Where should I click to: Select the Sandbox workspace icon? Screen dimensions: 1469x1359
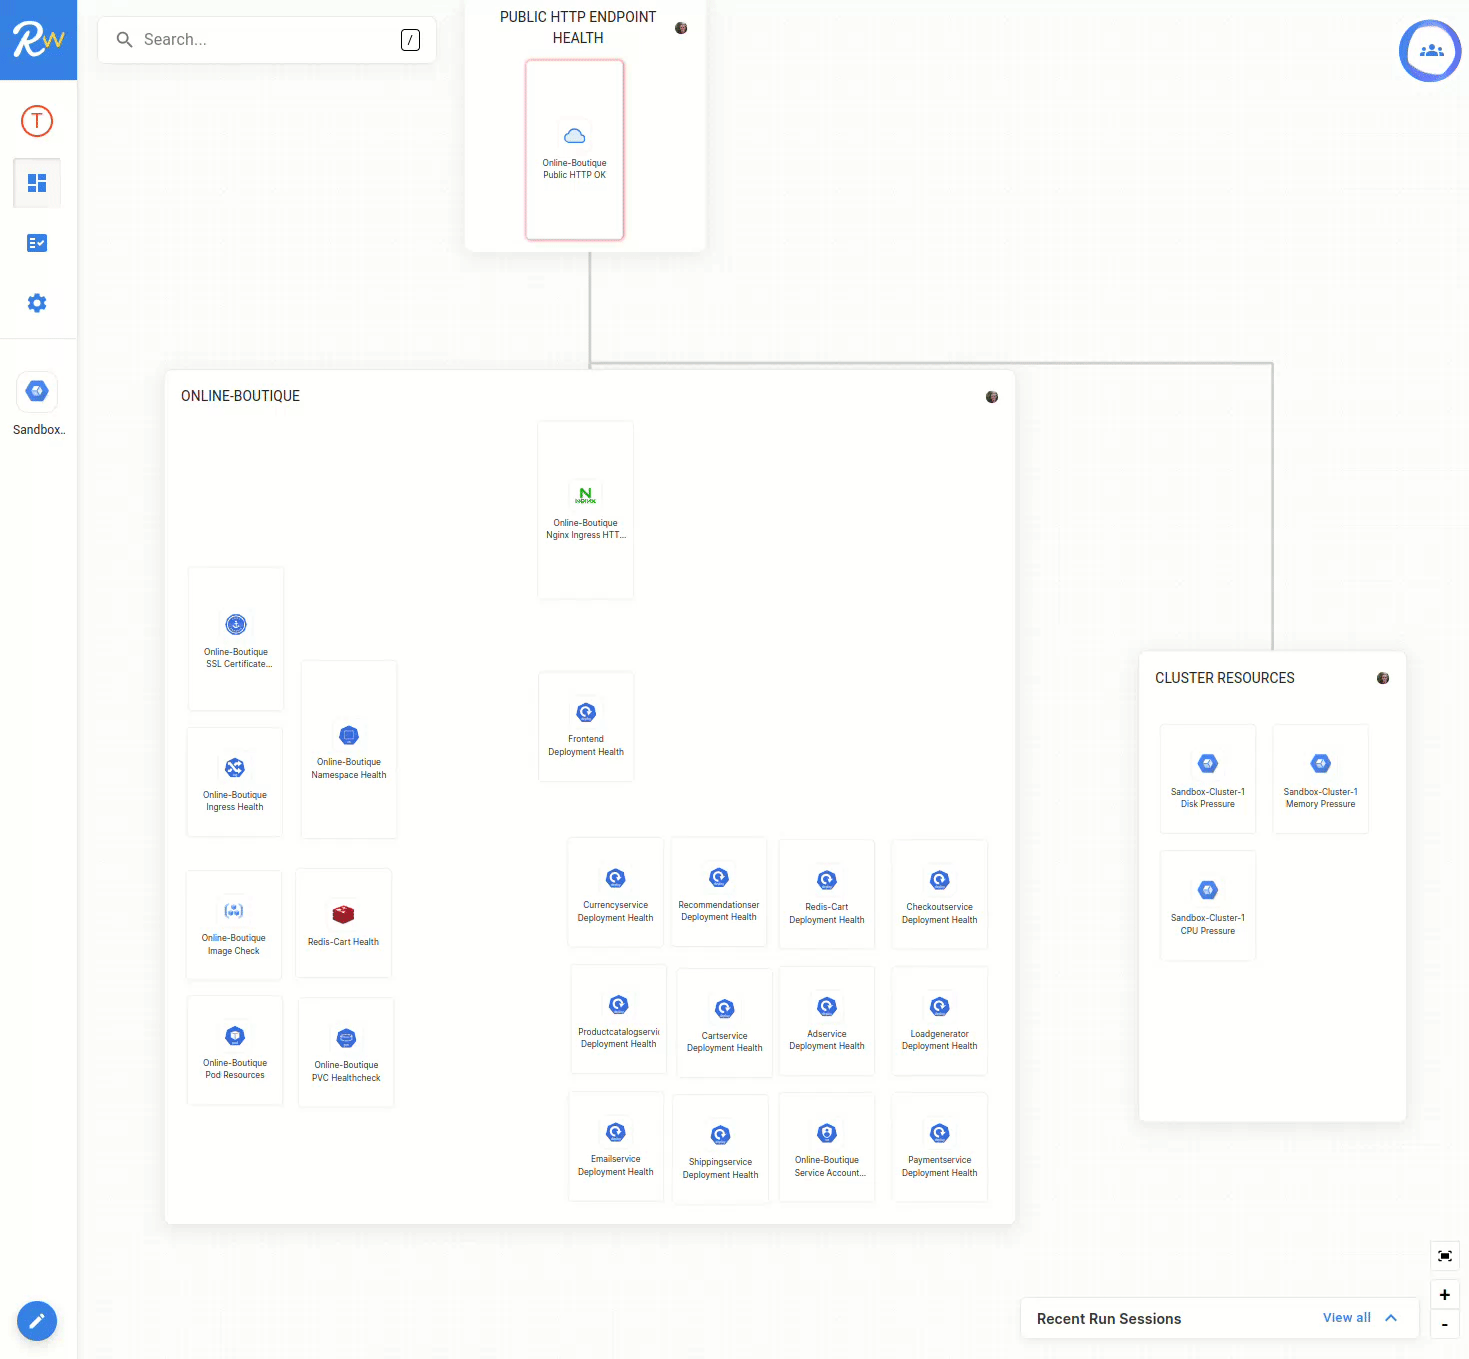pyautogui.click(x=37, y=391)
